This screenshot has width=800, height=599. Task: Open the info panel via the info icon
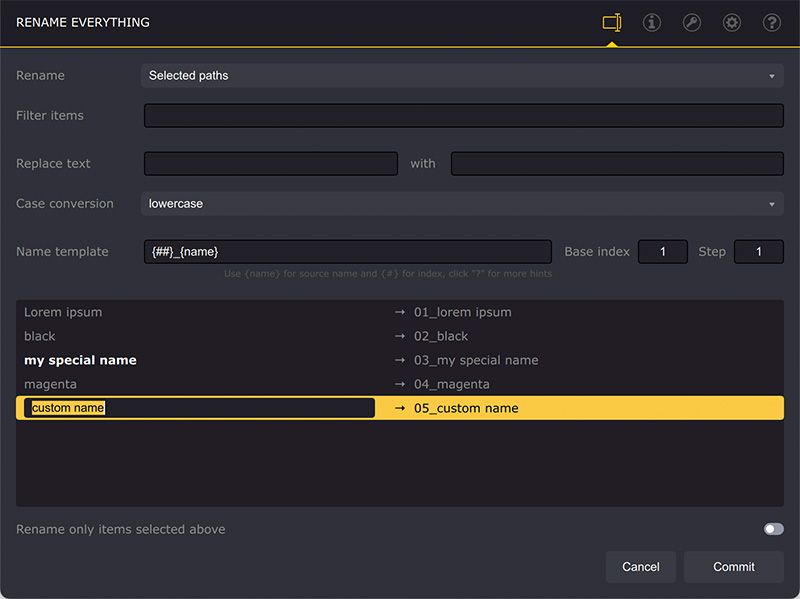click(x=651, y=21)
